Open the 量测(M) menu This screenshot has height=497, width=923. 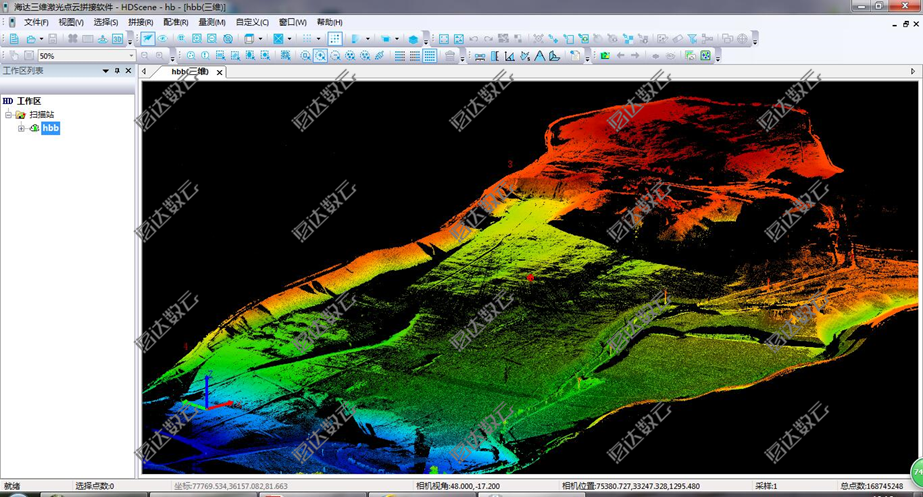212,22
